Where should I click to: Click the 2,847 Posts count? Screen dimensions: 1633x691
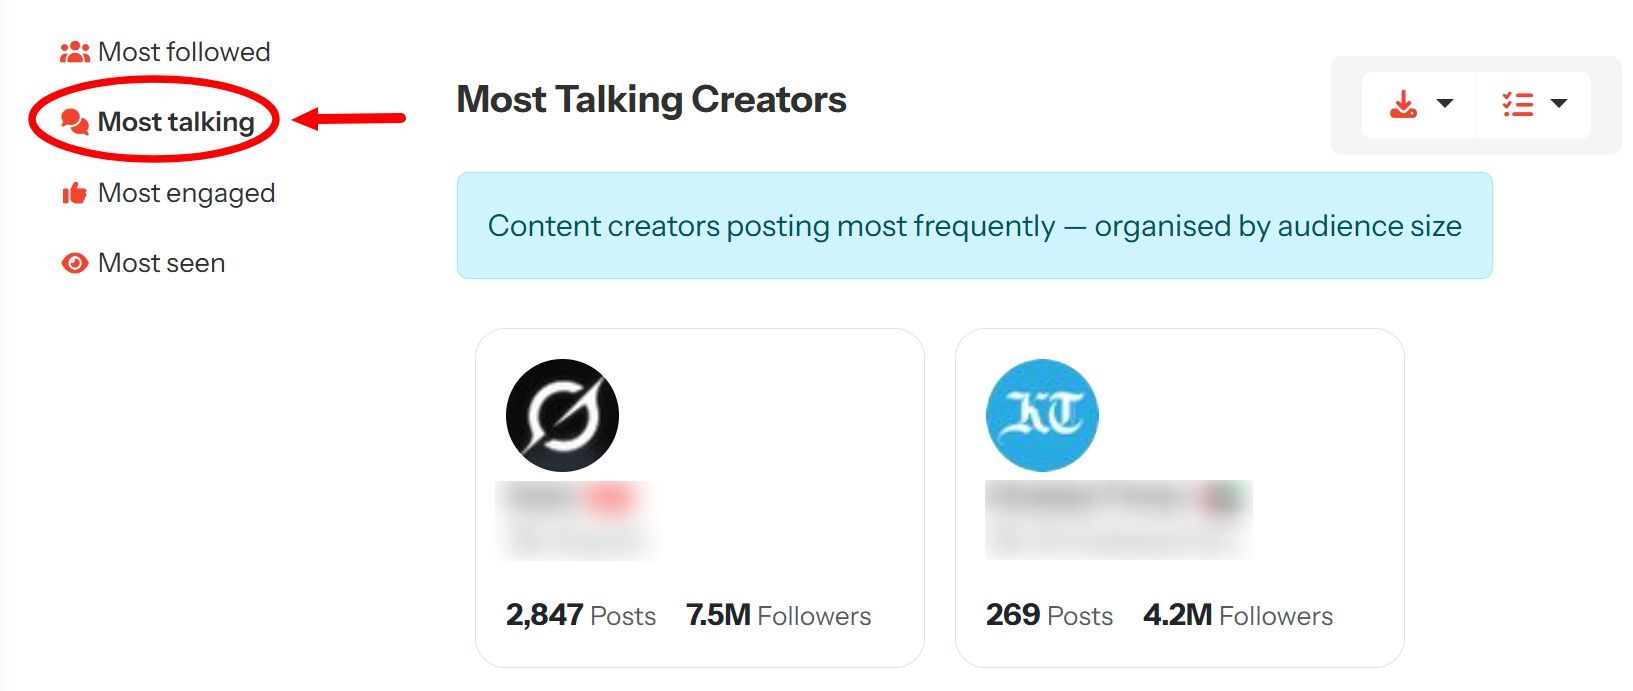tap(580, 615)
